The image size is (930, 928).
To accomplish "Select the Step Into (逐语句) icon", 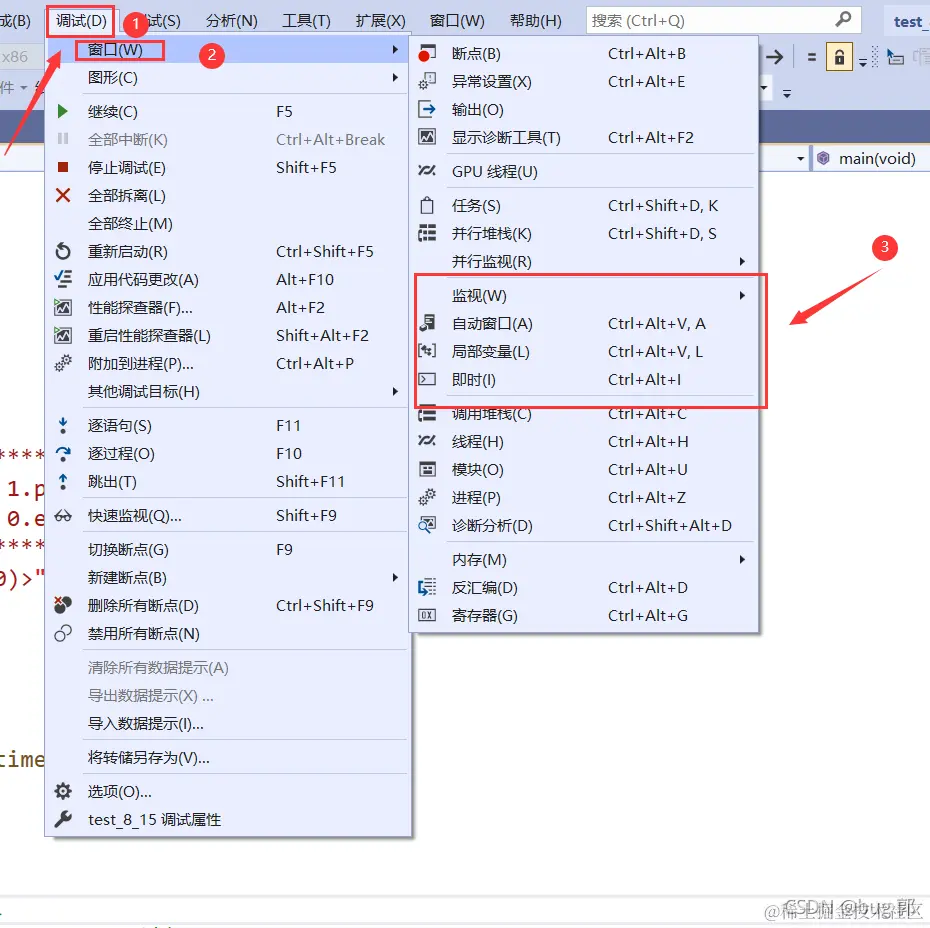I will click(62, 425).
